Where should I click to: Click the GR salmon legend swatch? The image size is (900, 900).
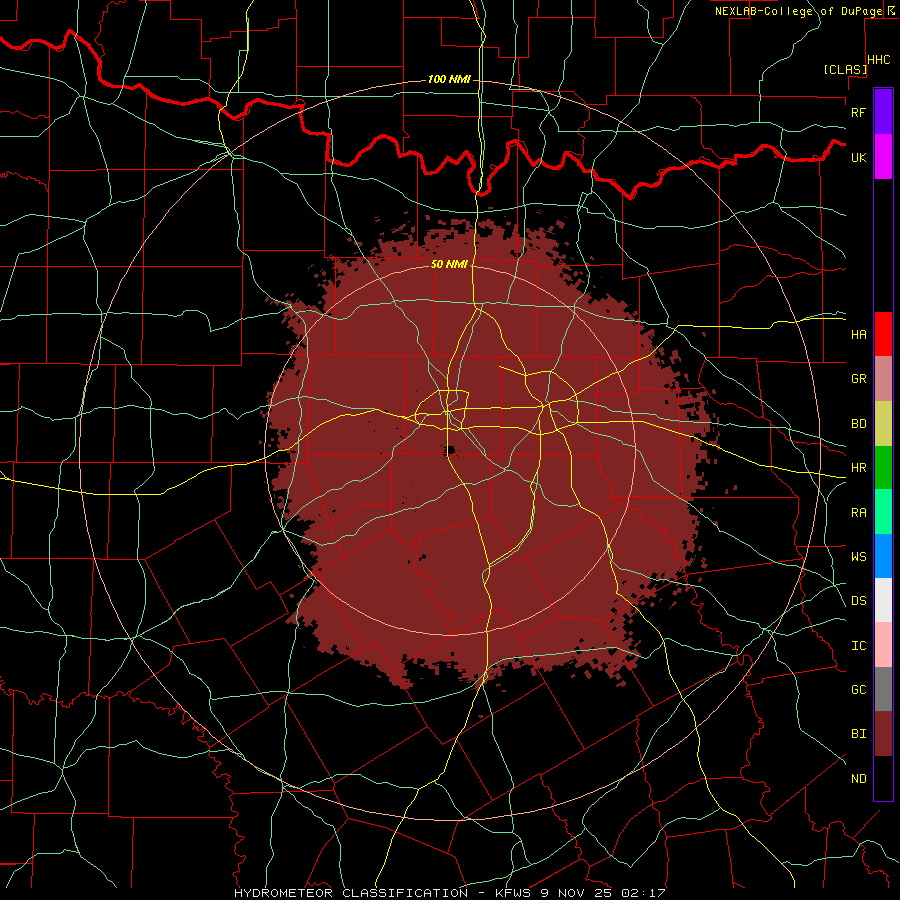click(883, 379)
